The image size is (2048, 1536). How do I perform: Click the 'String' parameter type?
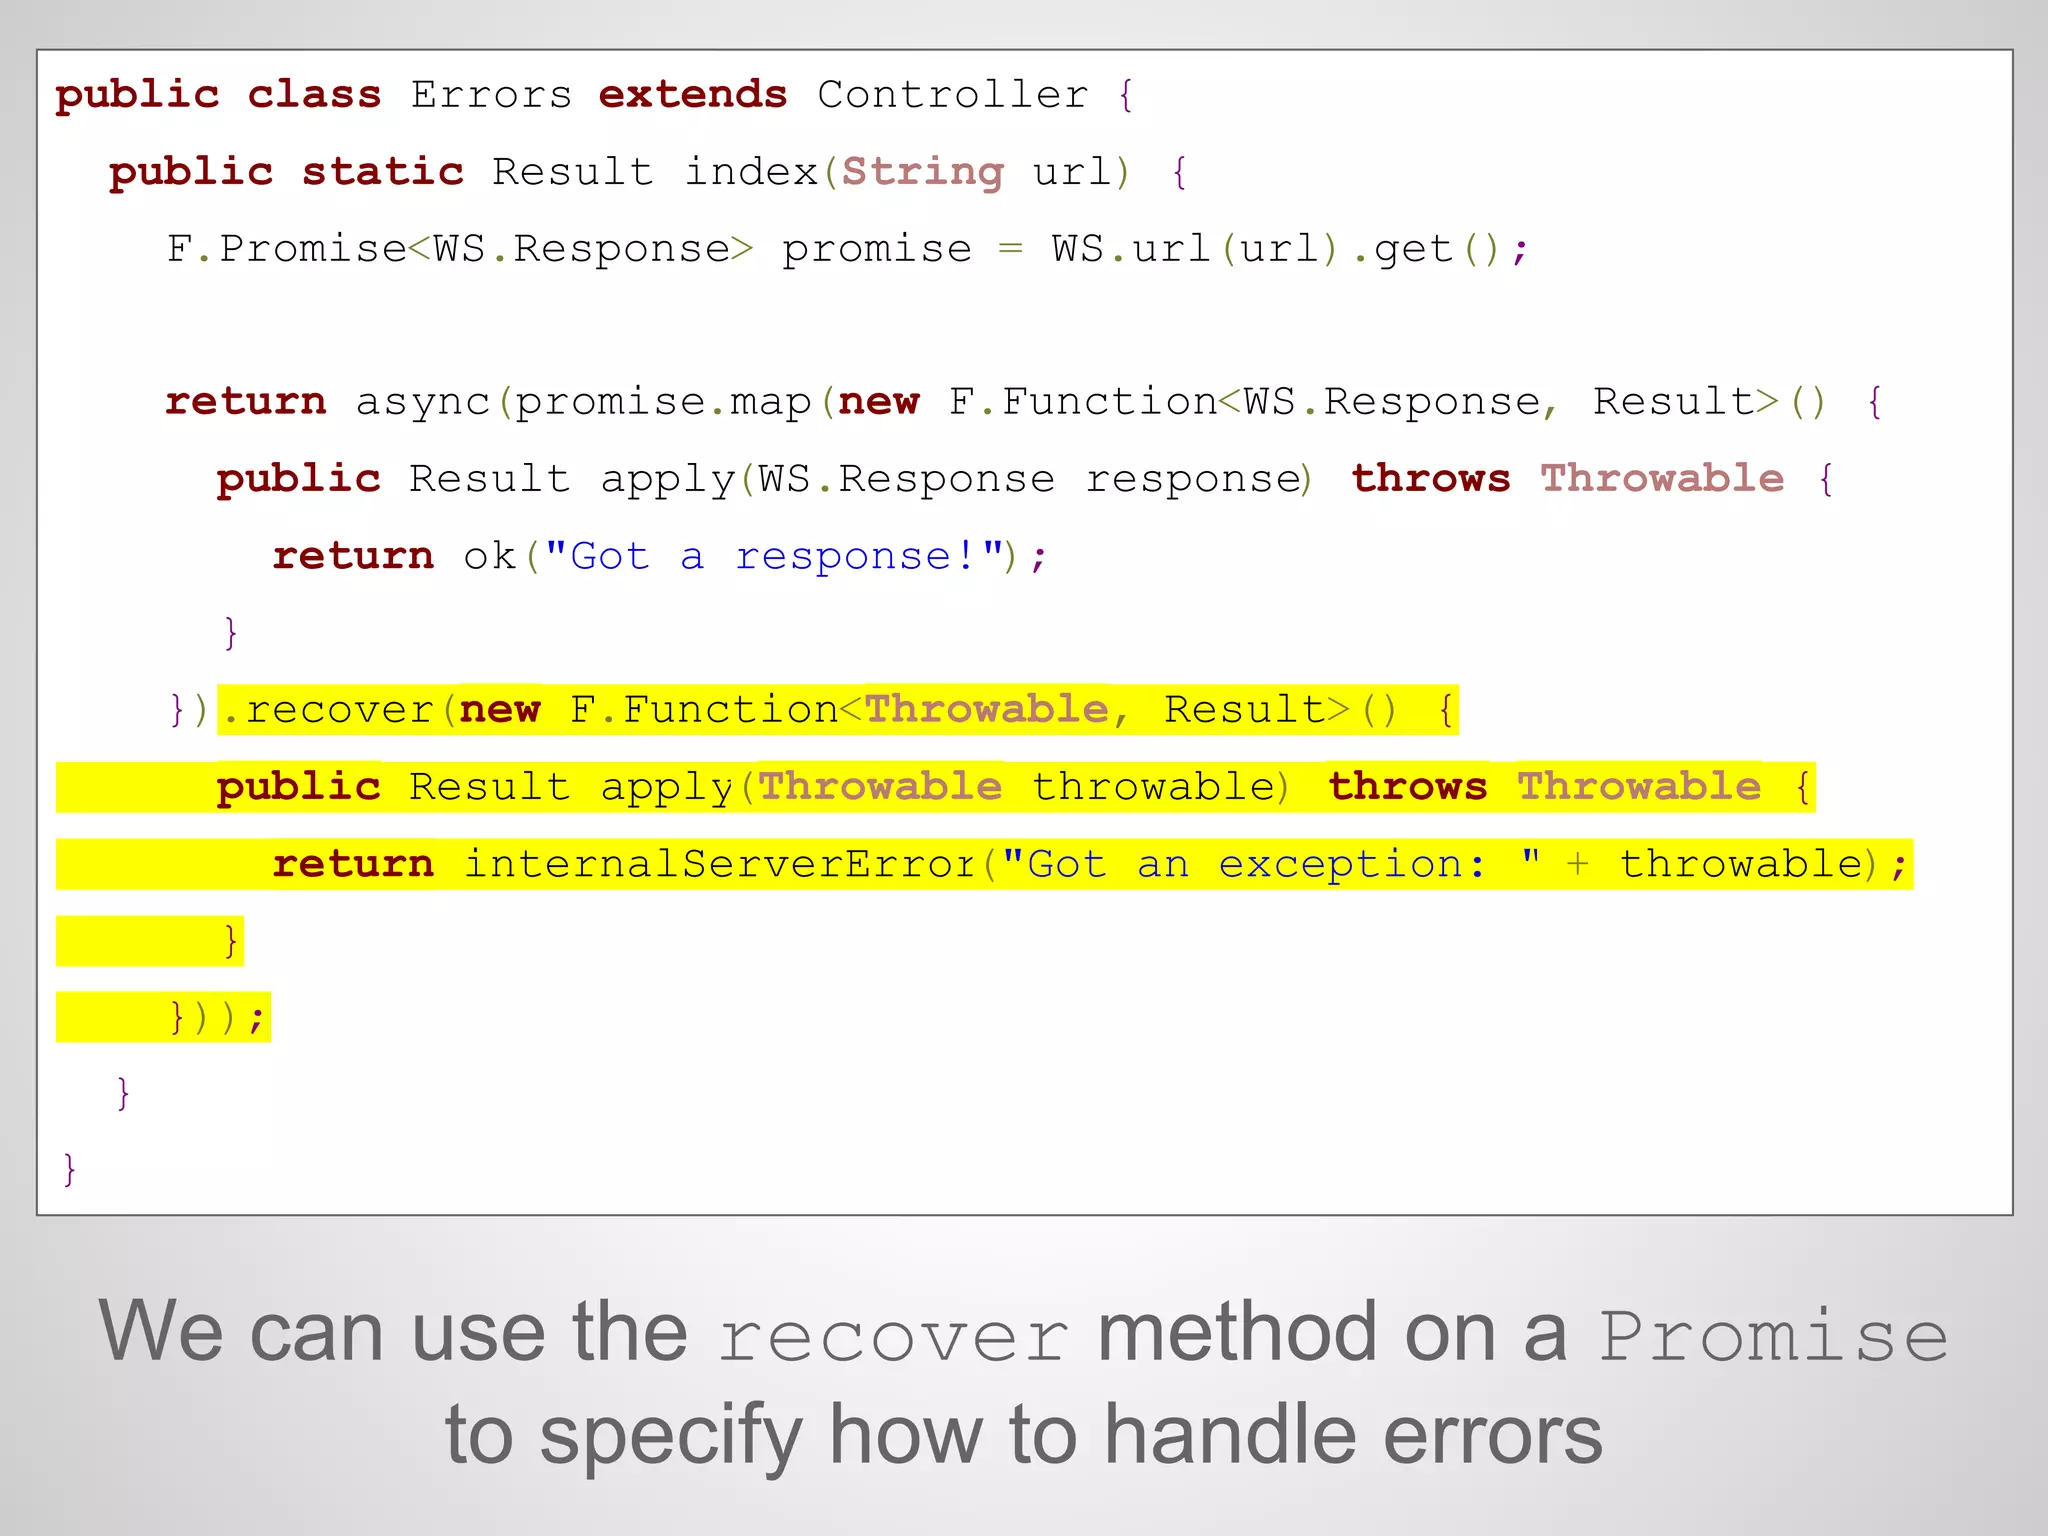tap(922, 172)
